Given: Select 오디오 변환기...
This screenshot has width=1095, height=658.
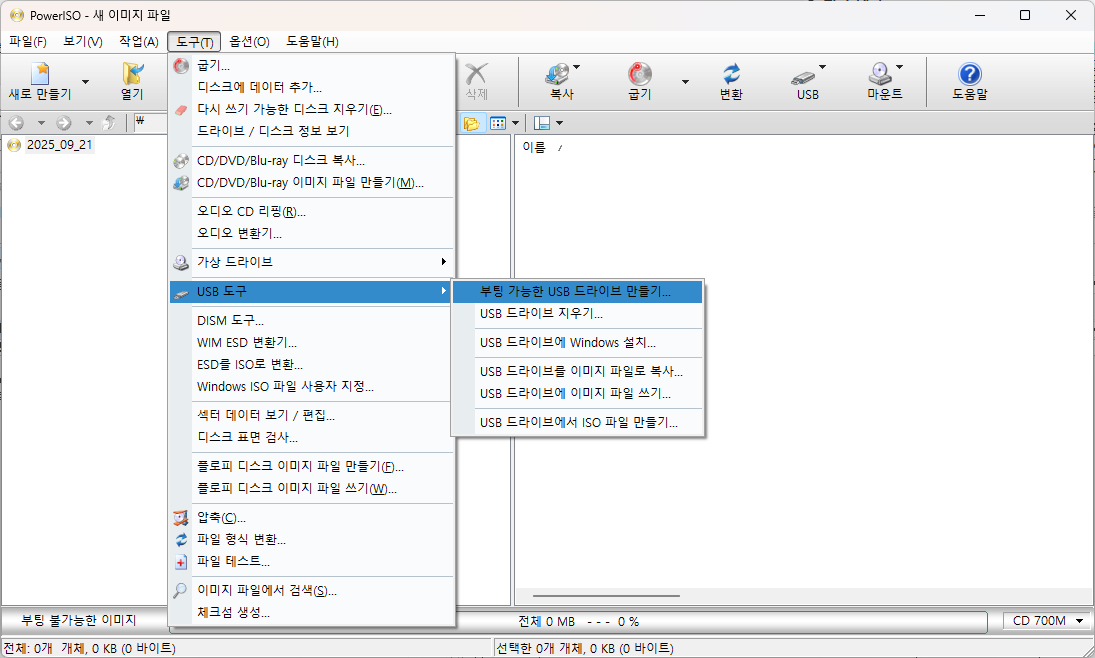Looking at the screenshot, I should point(311,233).
